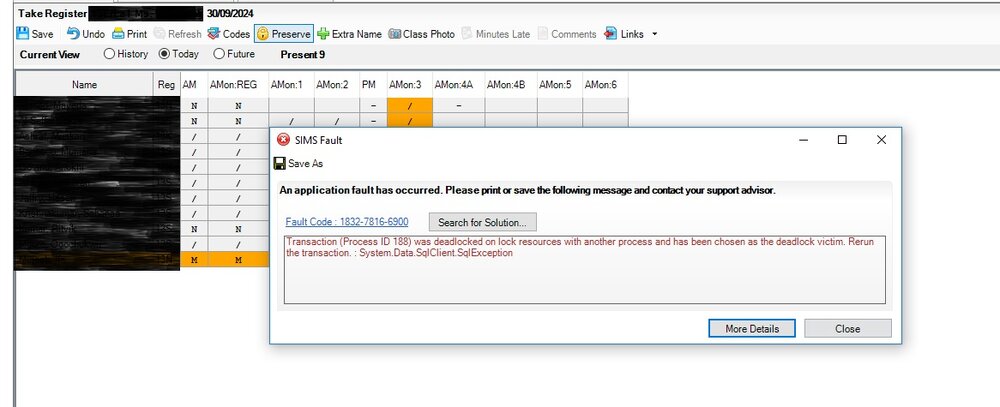1000x407 pixels.
Task: Open the attendance Codes list
Action: (228, 34)
